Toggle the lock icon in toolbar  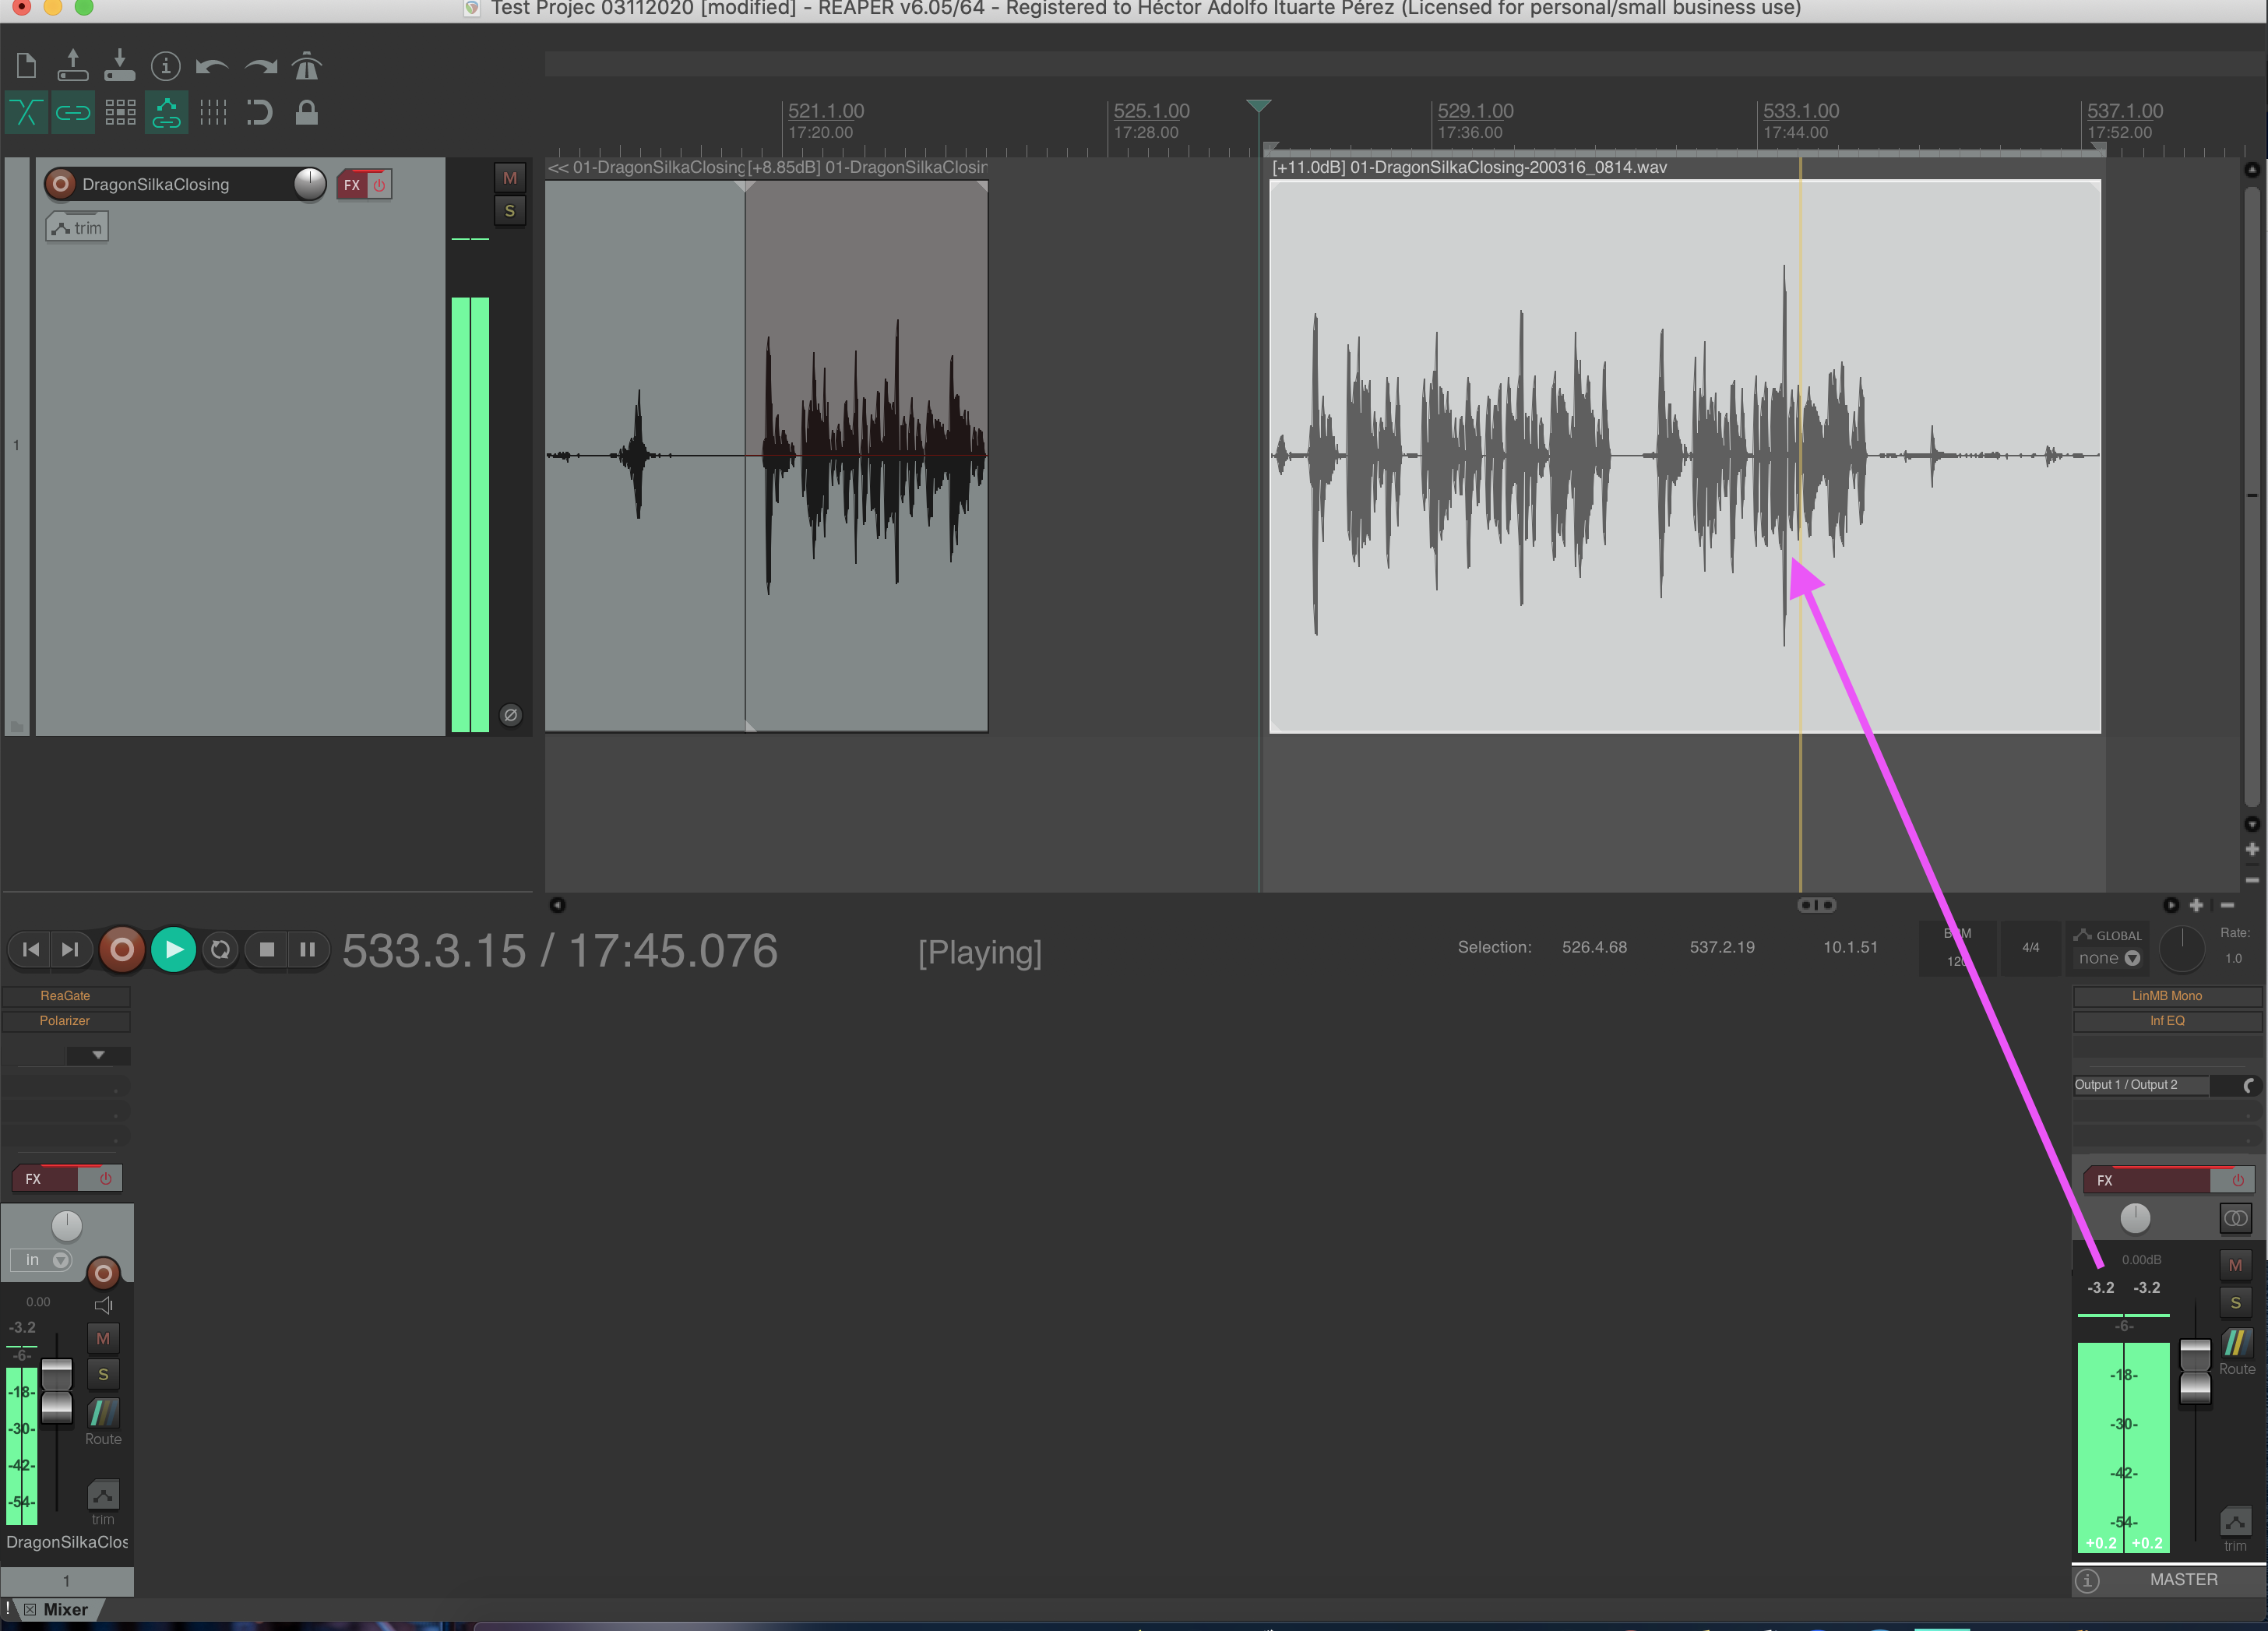pyautogui.click(x=306, y=113)
